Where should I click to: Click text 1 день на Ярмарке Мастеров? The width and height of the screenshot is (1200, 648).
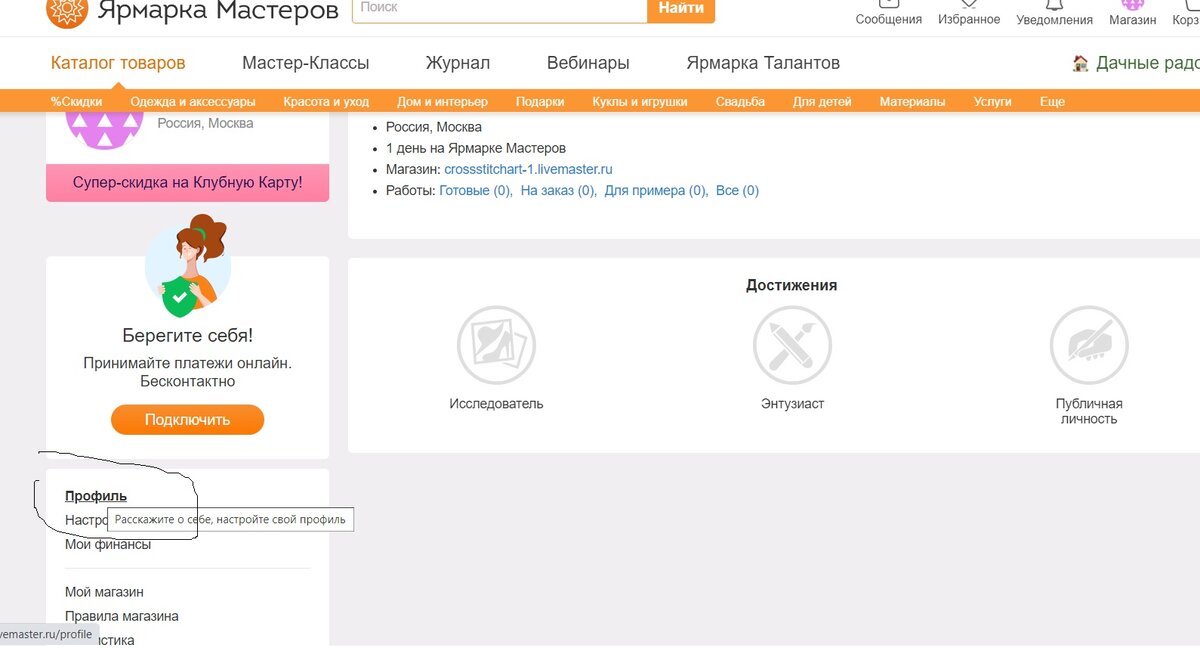[x=476, y=148]
